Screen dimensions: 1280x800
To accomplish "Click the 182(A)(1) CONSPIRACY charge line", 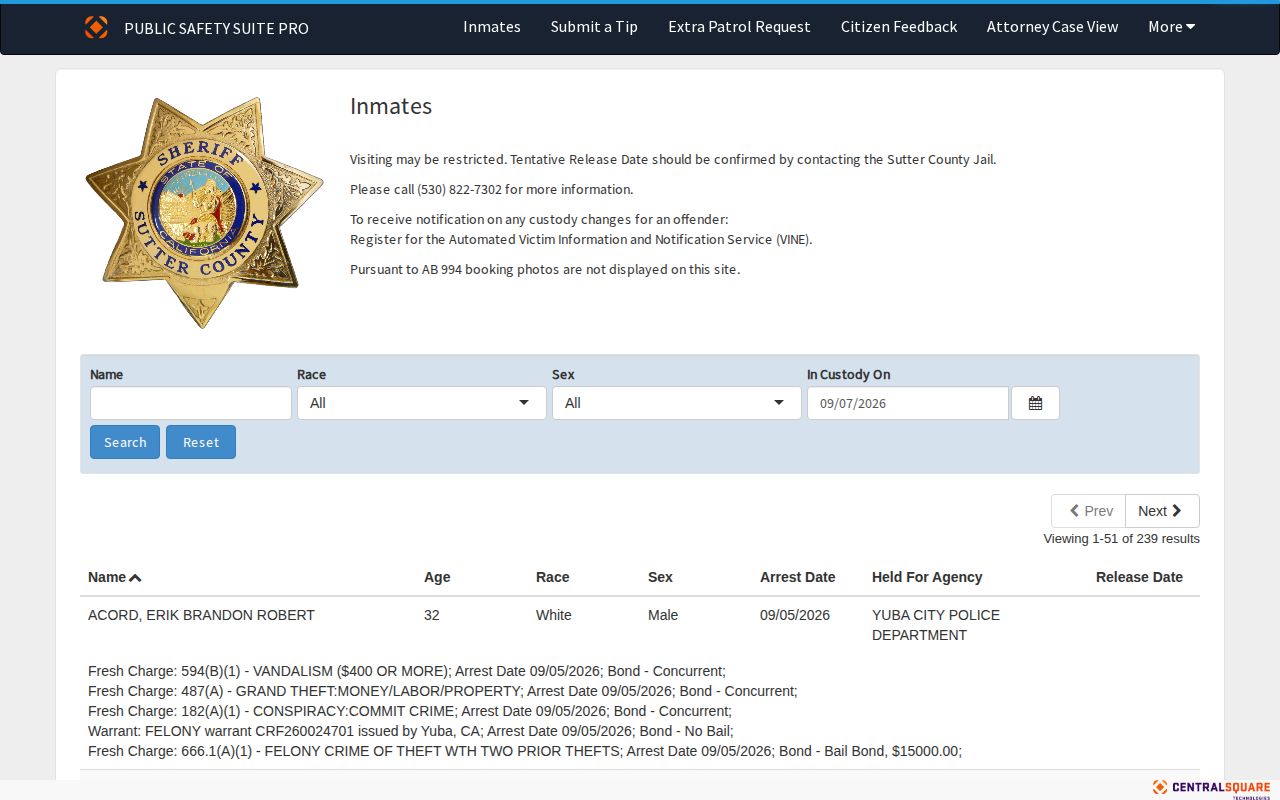I will (x=410, y=711).
